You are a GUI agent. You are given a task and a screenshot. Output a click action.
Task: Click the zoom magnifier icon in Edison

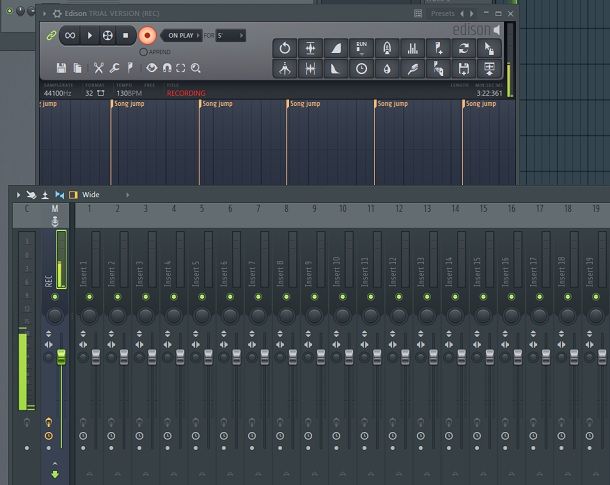coord(196,68)
